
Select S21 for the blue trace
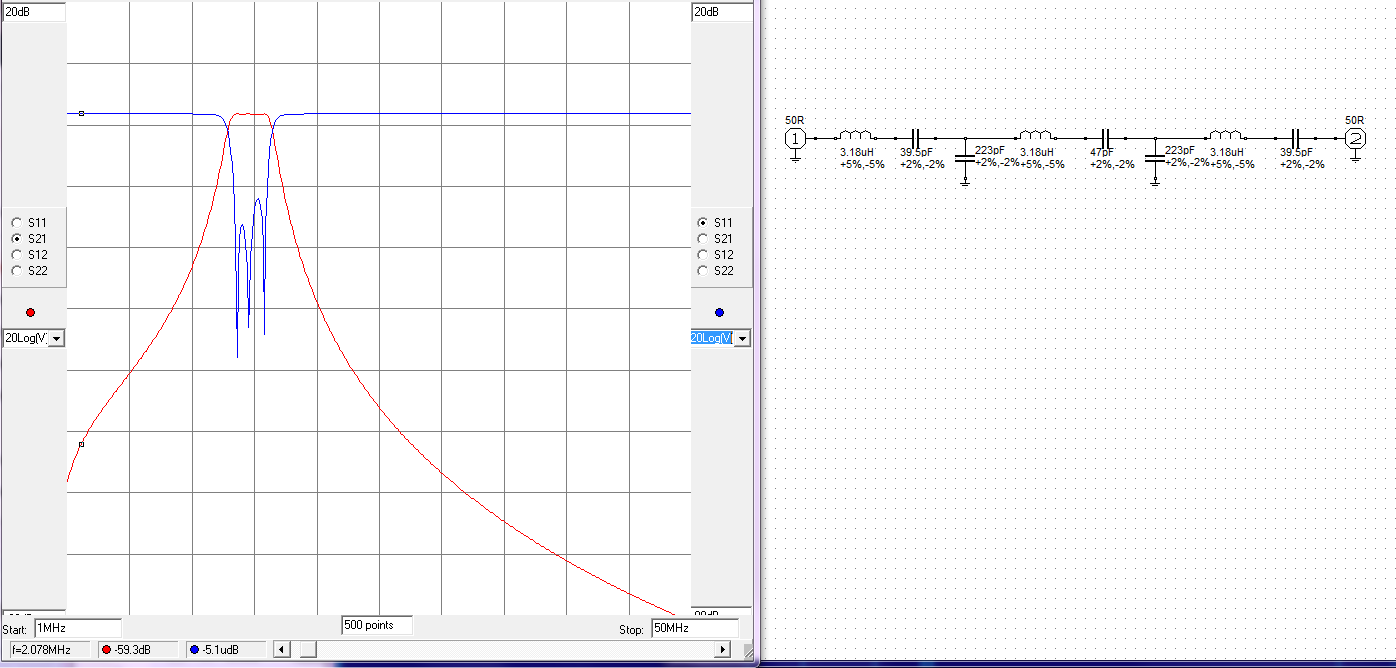[x=702, y=239]
